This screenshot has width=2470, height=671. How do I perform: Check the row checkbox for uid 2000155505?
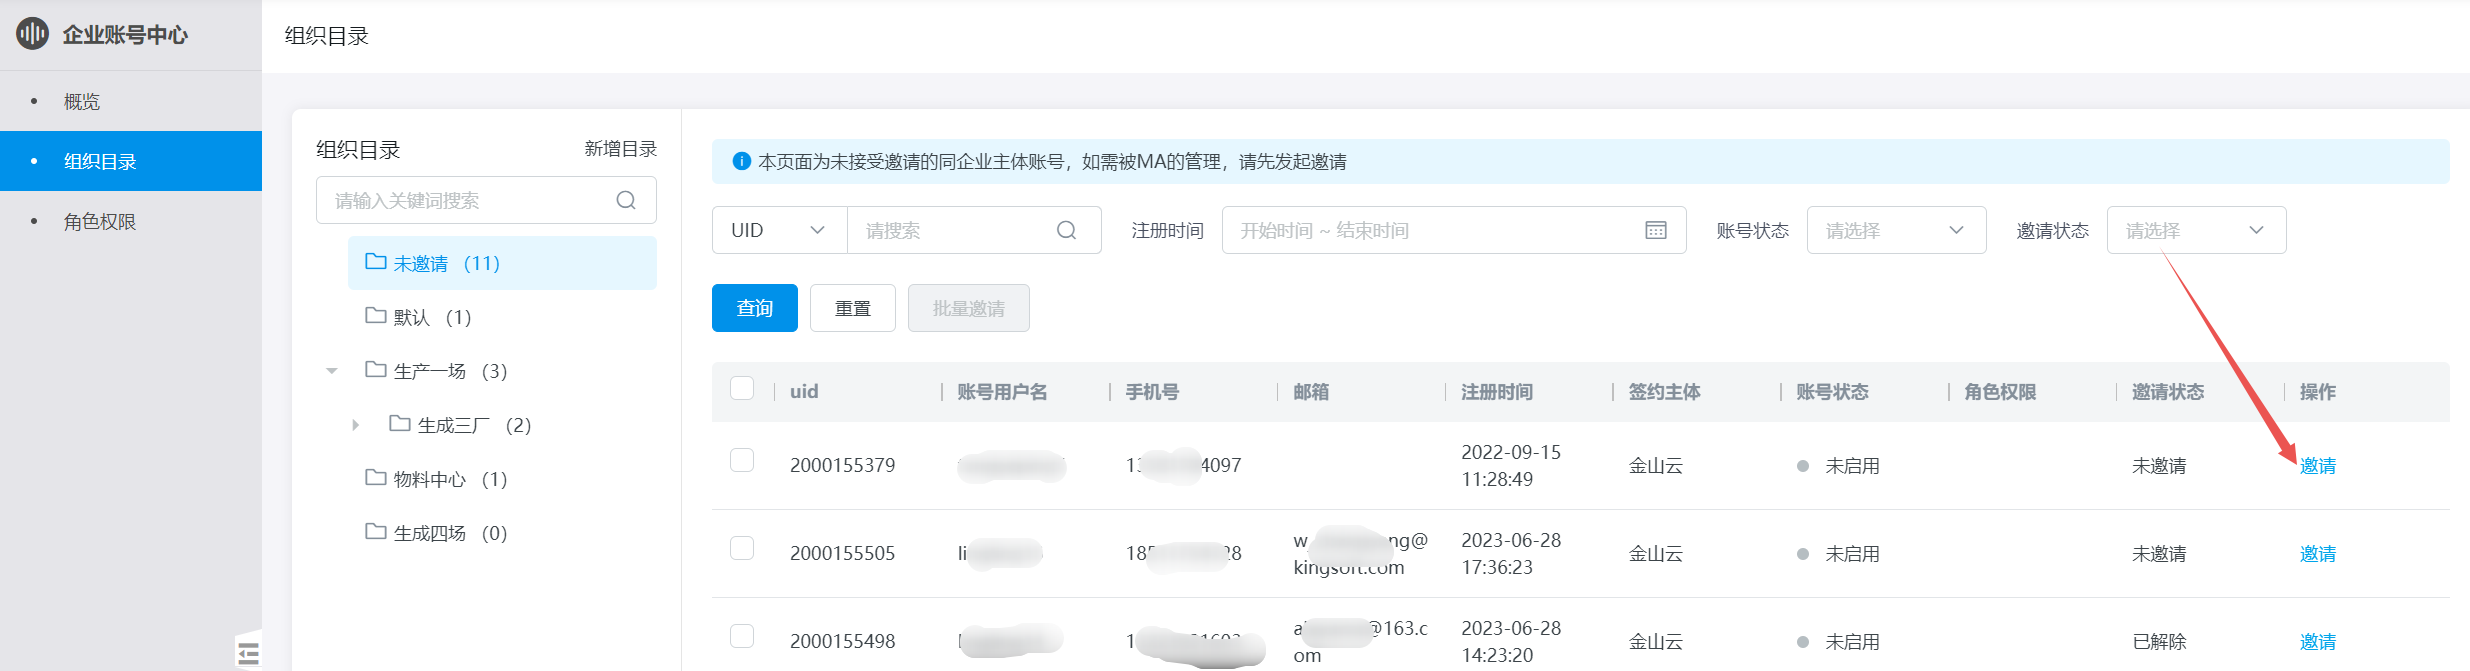(x=742, y=548)
